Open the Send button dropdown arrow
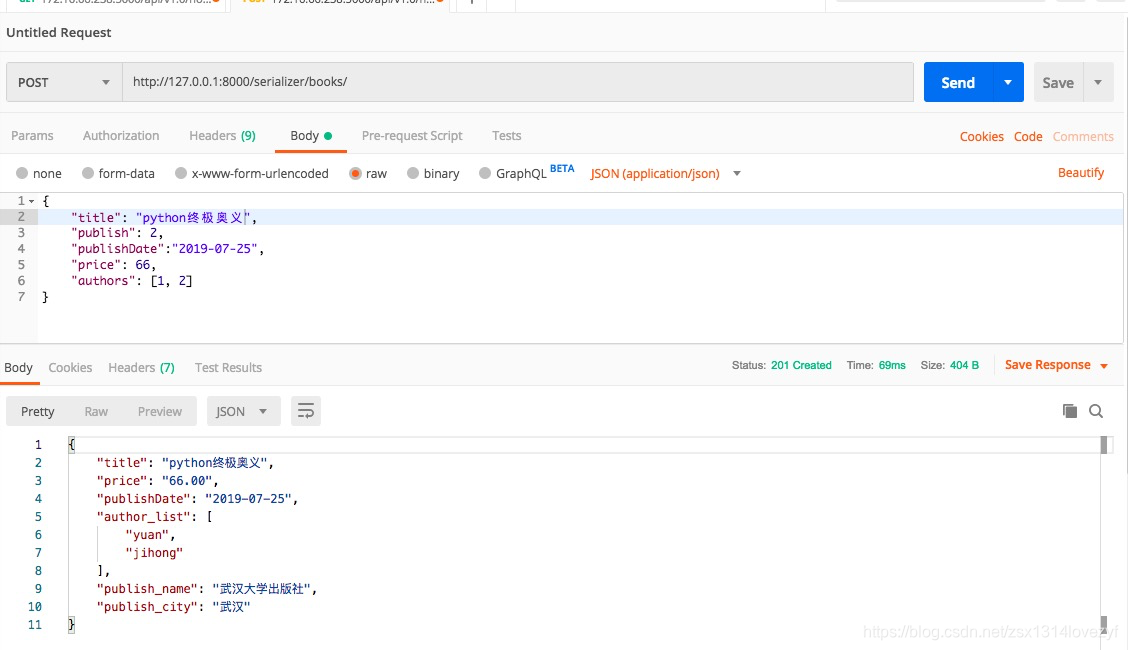This screenshot has height=650, width=1128. click(1008, 83)
